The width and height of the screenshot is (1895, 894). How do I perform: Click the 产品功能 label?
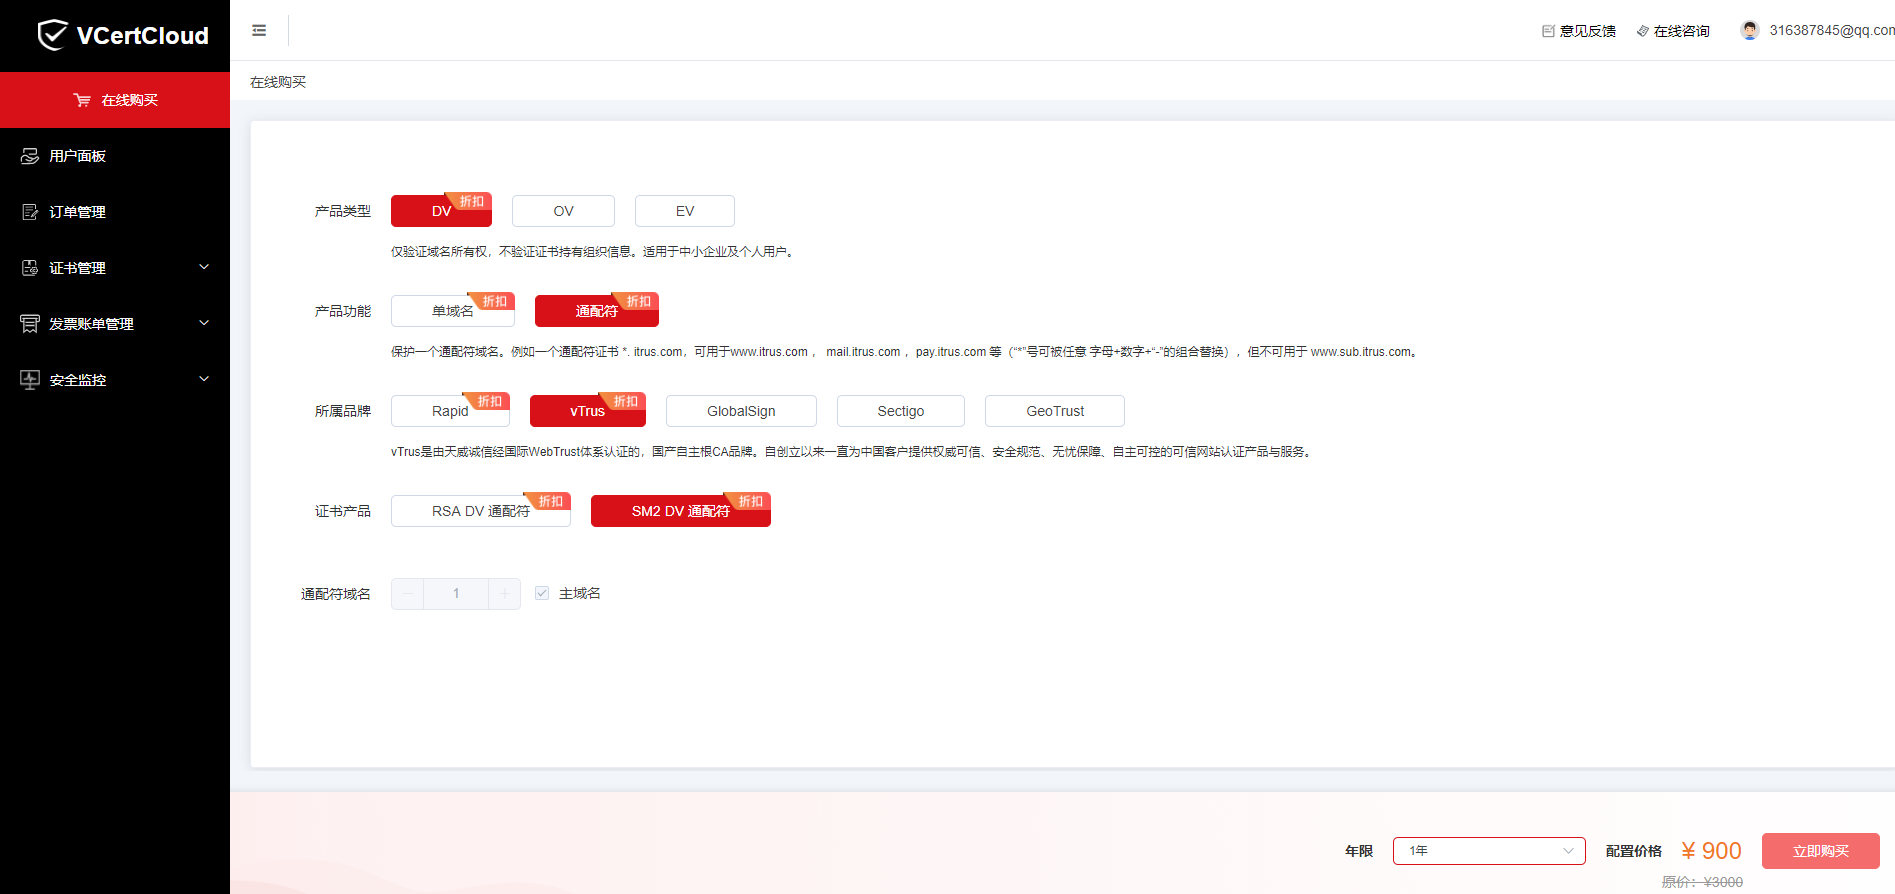[343, 311]
